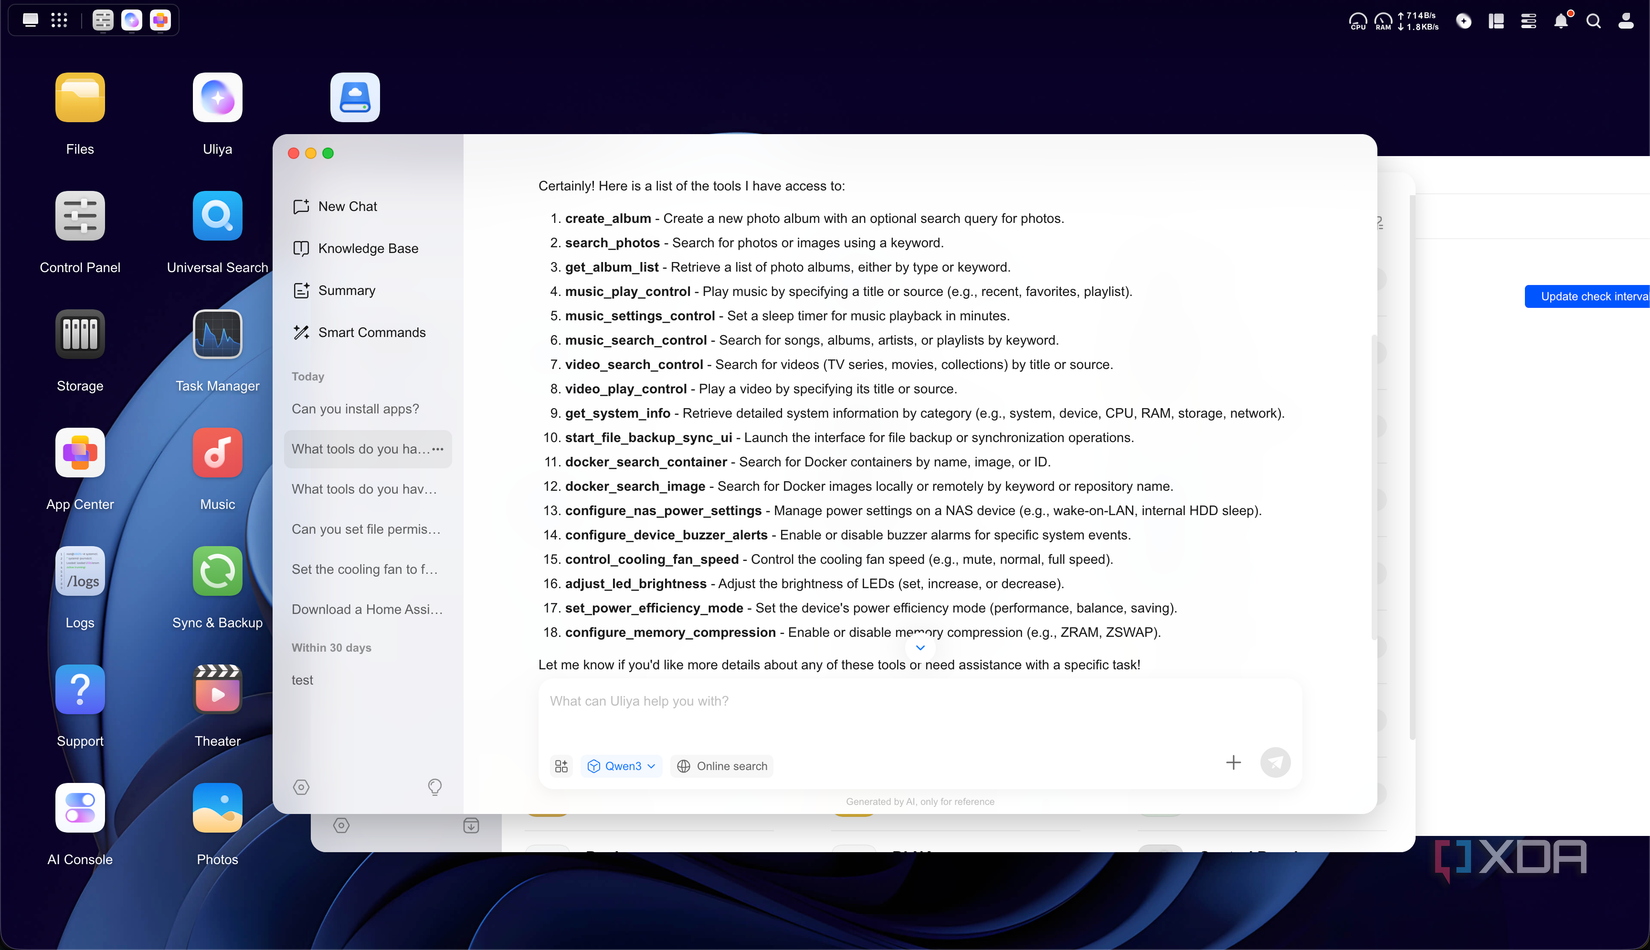
Task: Switch to Control Panel in the top taskbar
Action: click(103, 20)
